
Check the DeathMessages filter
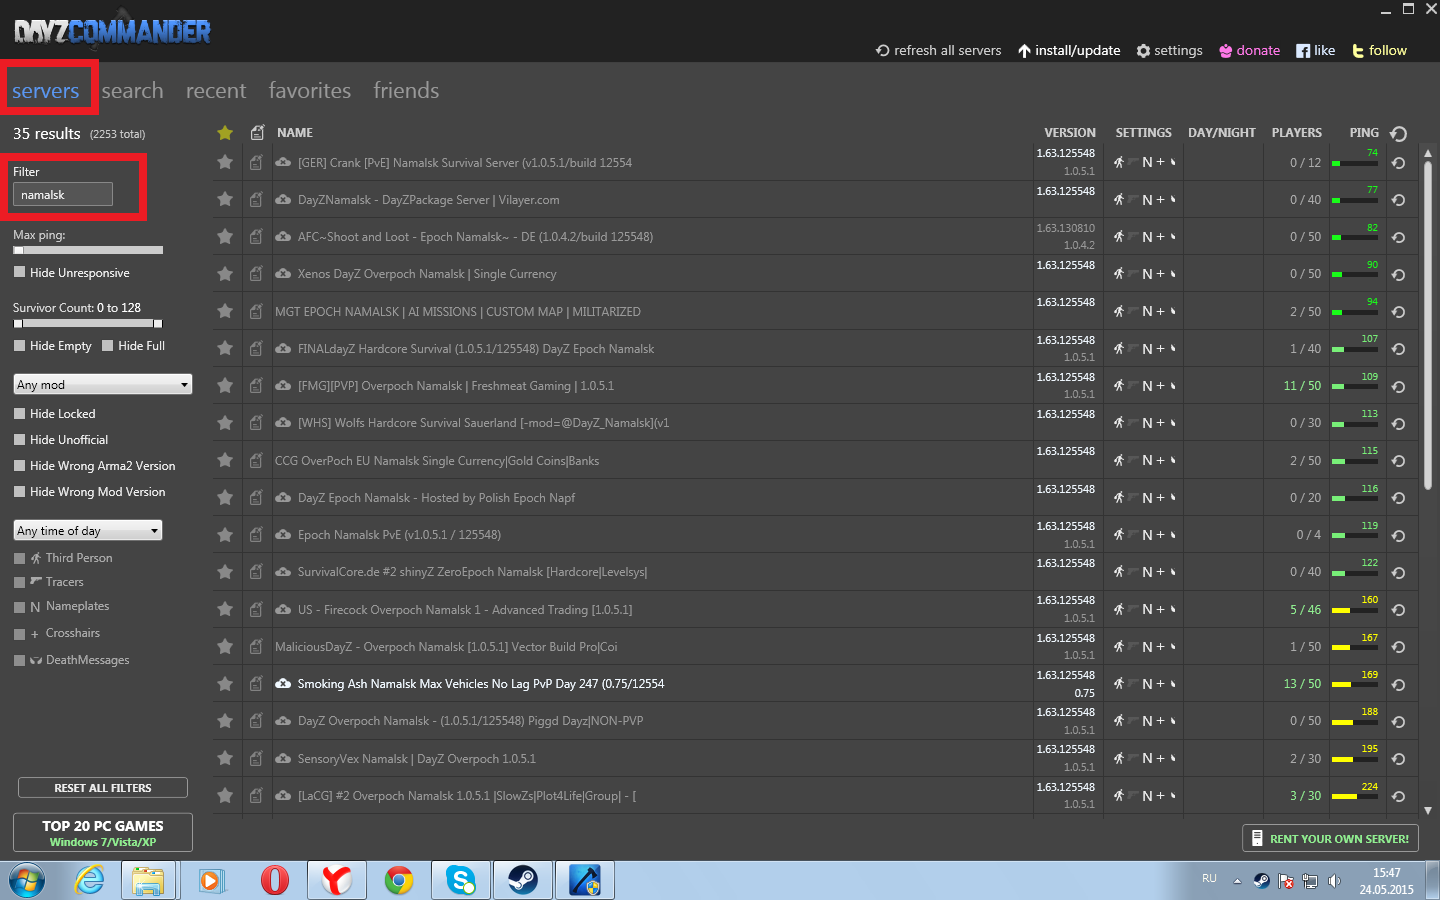click(x=19, y=660)
